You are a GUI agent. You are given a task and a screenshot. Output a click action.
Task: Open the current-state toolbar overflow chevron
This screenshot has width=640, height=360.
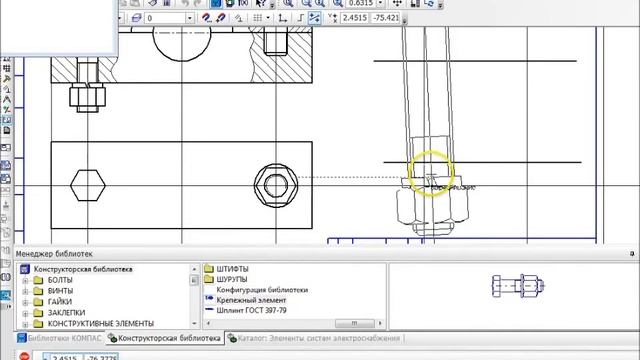point(404,20)
